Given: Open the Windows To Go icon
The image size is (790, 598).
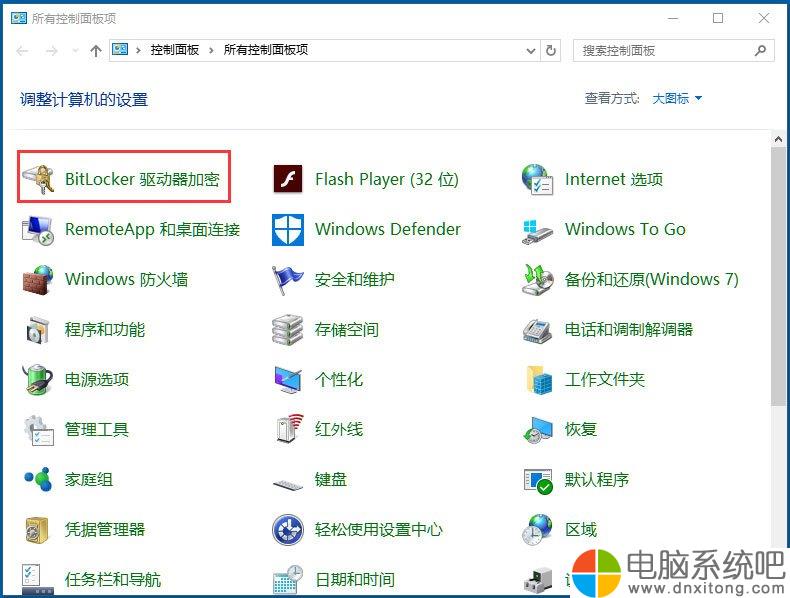Looking at the screenshot, I should pos(537,231).
